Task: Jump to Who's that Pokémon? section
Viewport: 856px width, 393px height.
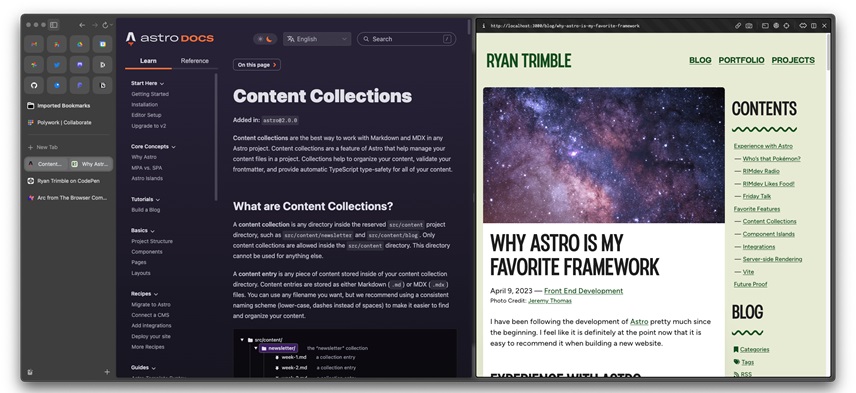Action: coord(771,158)
